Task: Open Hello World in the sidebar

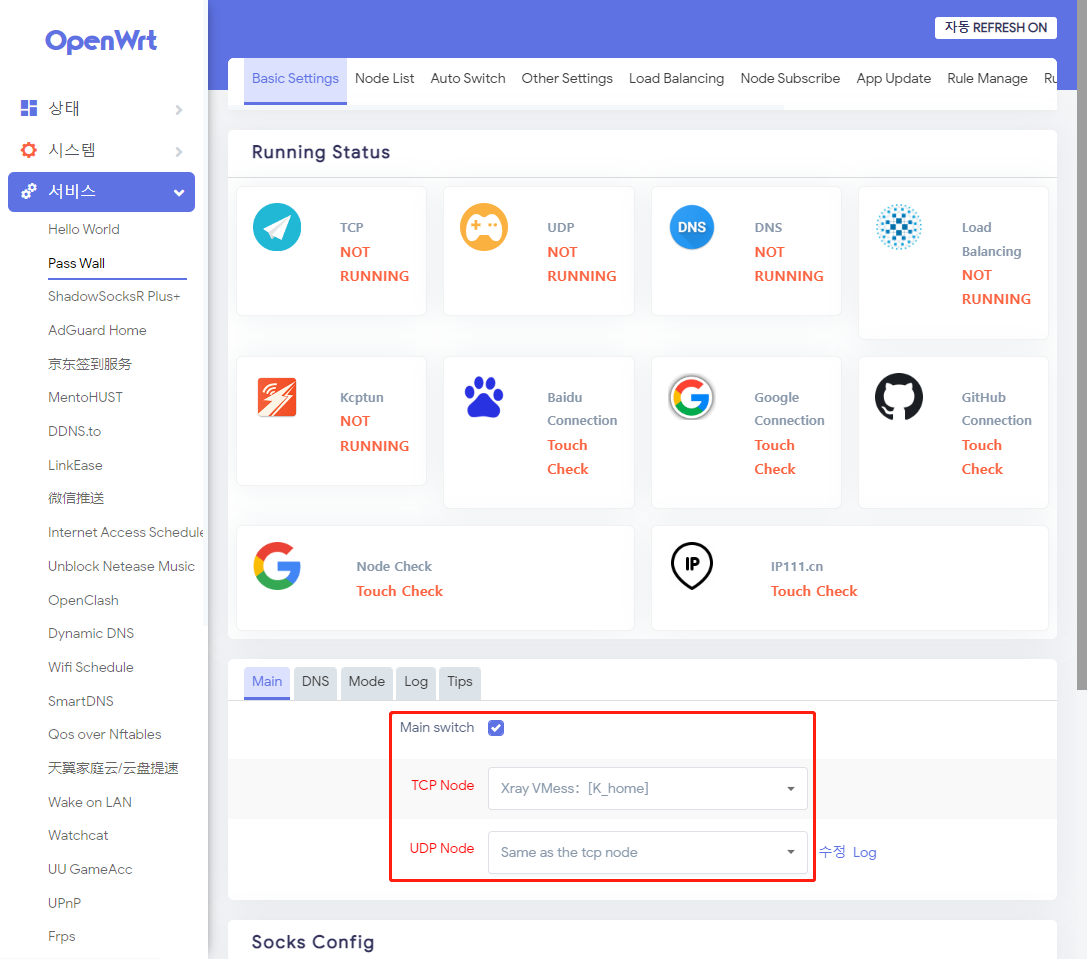Action: coord(84,230)
